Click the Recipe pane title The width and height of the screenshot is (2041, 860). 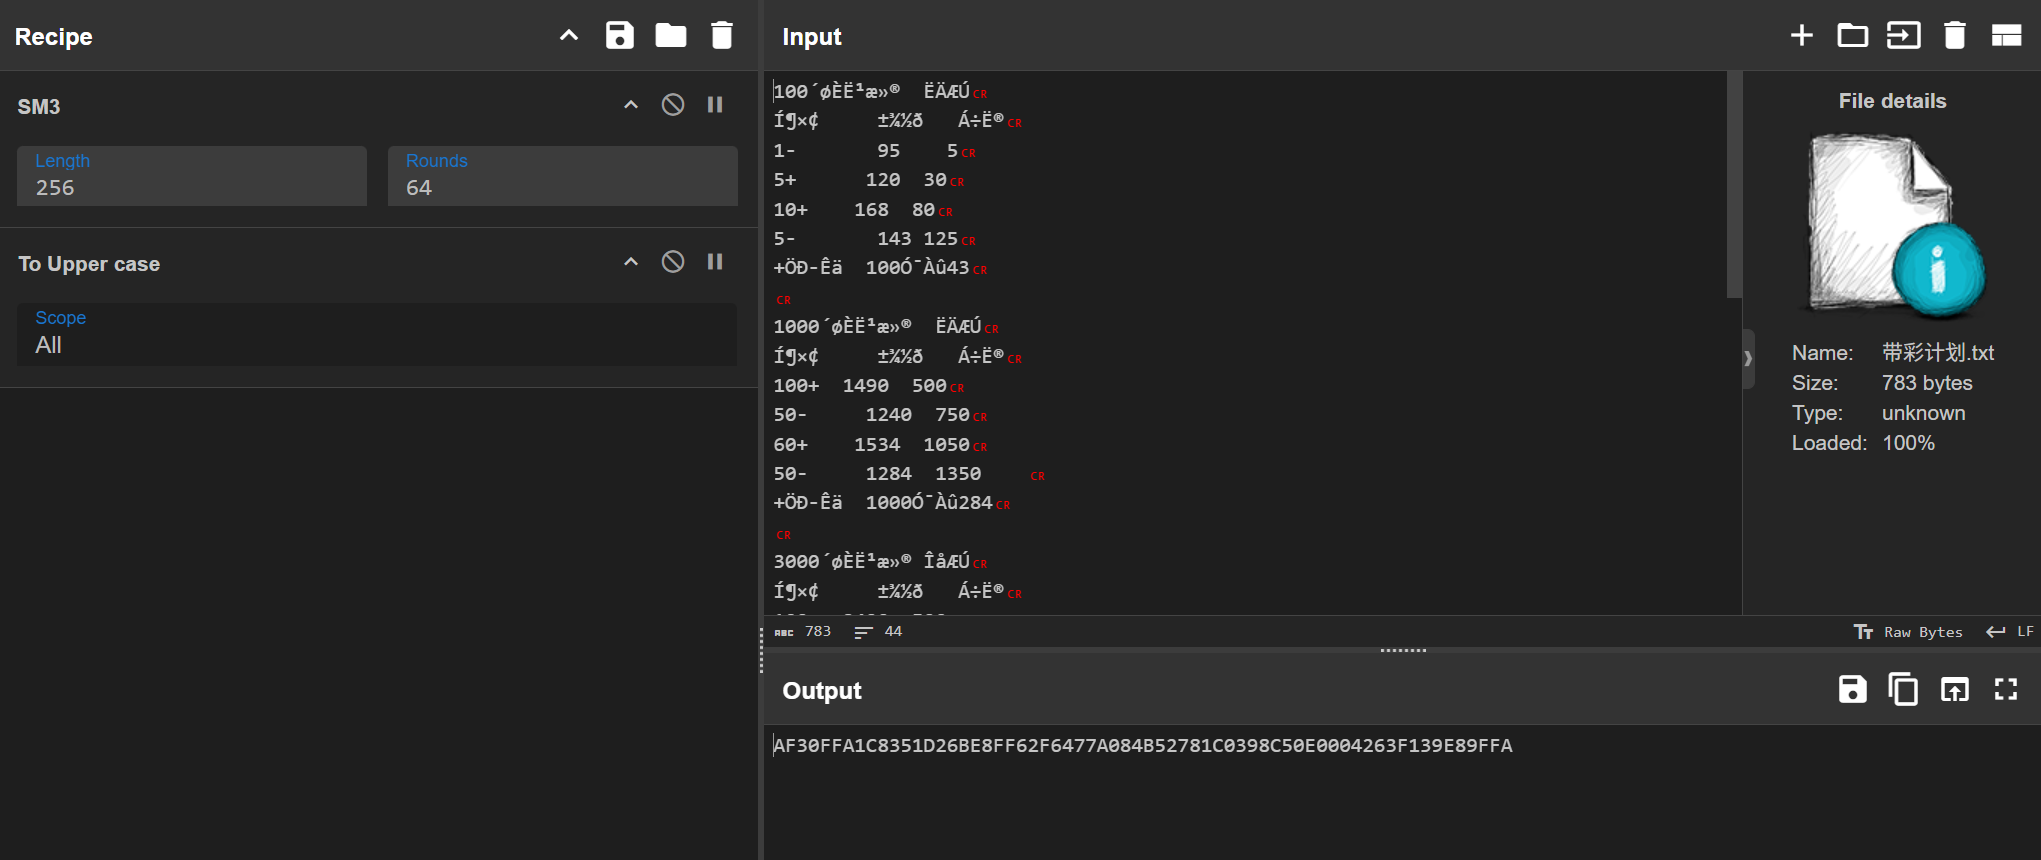tap(54, 37)
